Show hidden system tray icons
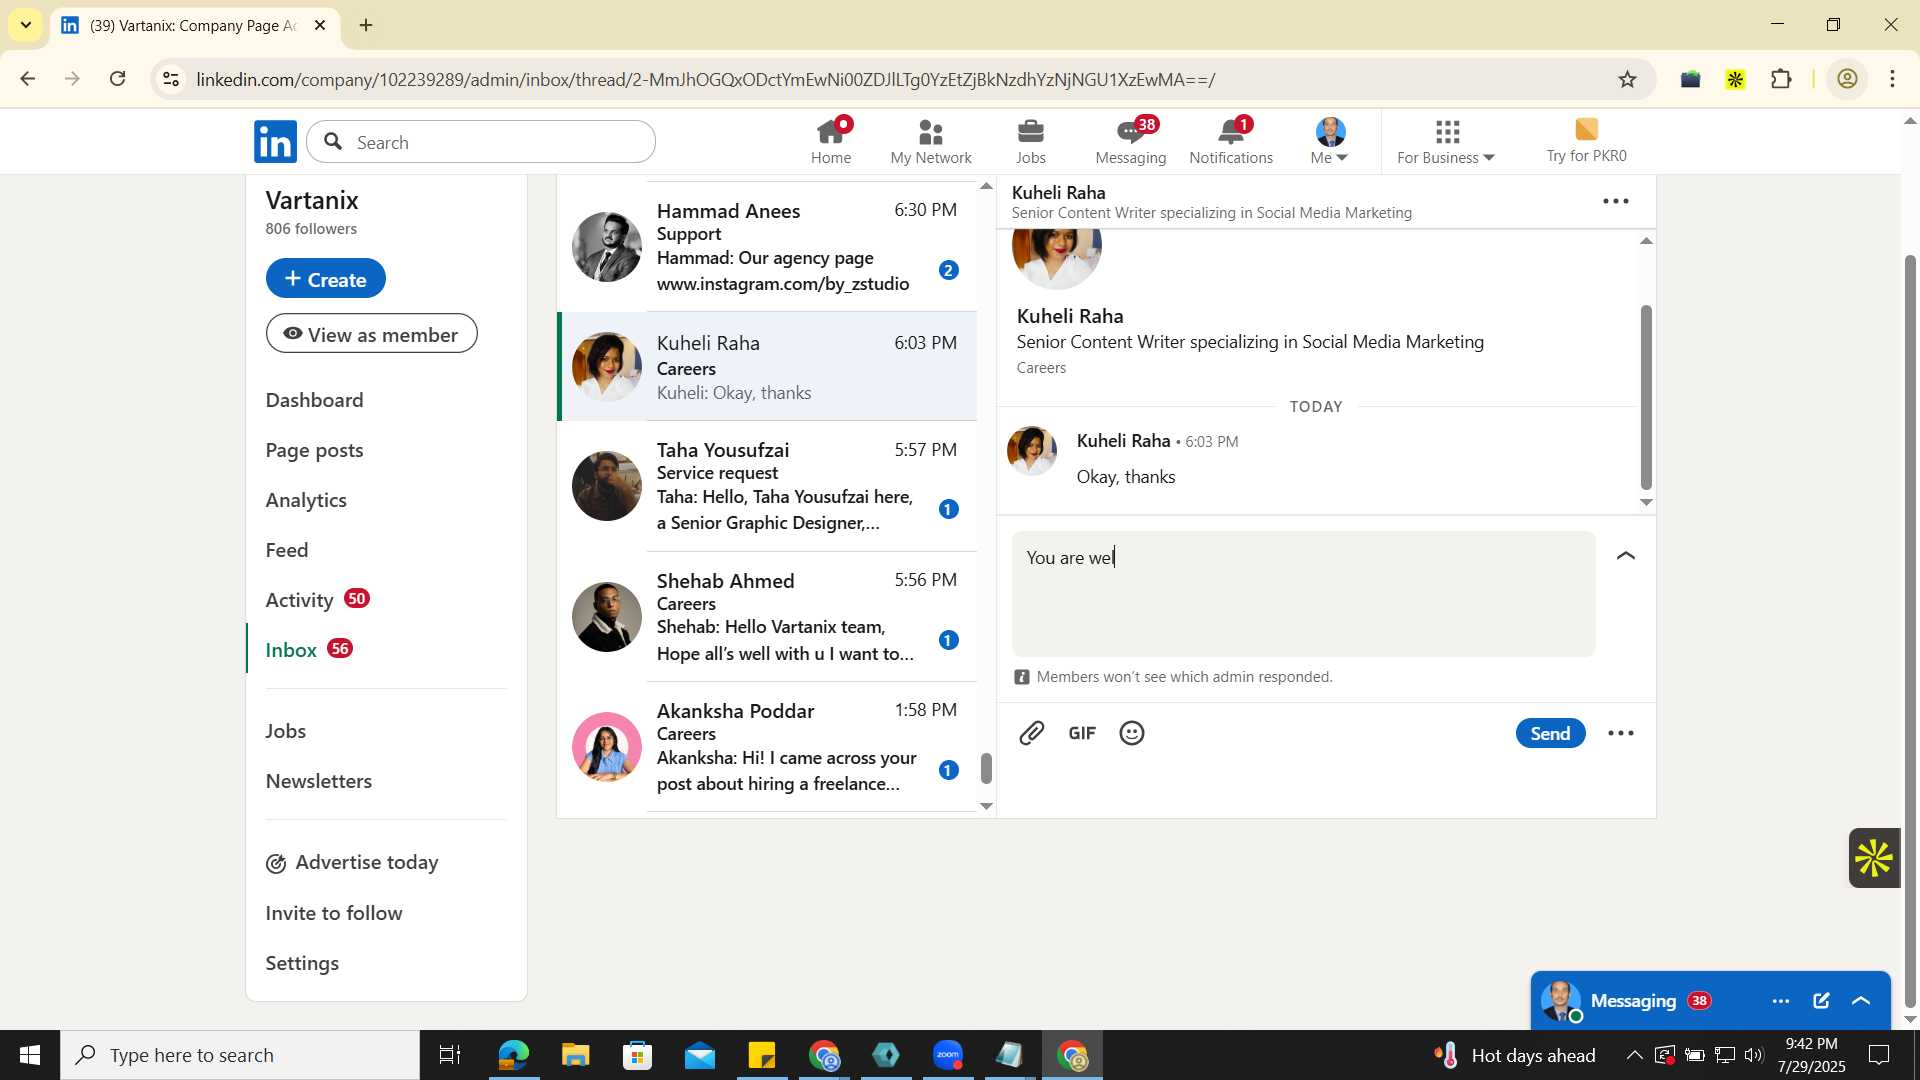Image resolution: width=1920 pixels, height=1080 pixels. pos(1633,1055)
